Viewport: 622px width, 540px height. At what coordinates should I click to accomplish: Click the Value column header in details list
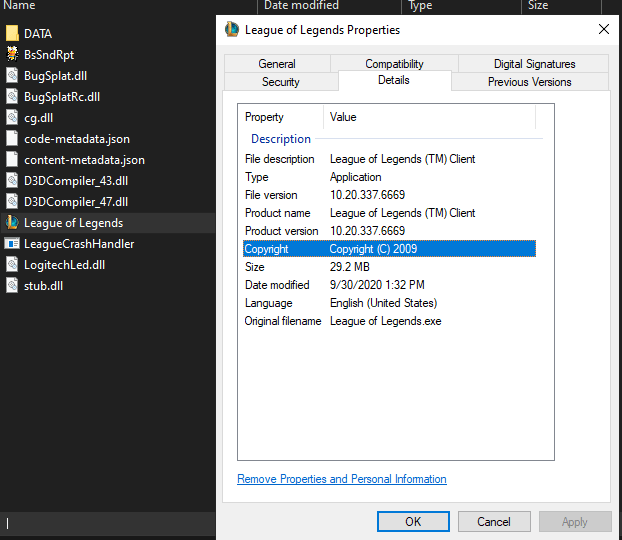[430, 117]
